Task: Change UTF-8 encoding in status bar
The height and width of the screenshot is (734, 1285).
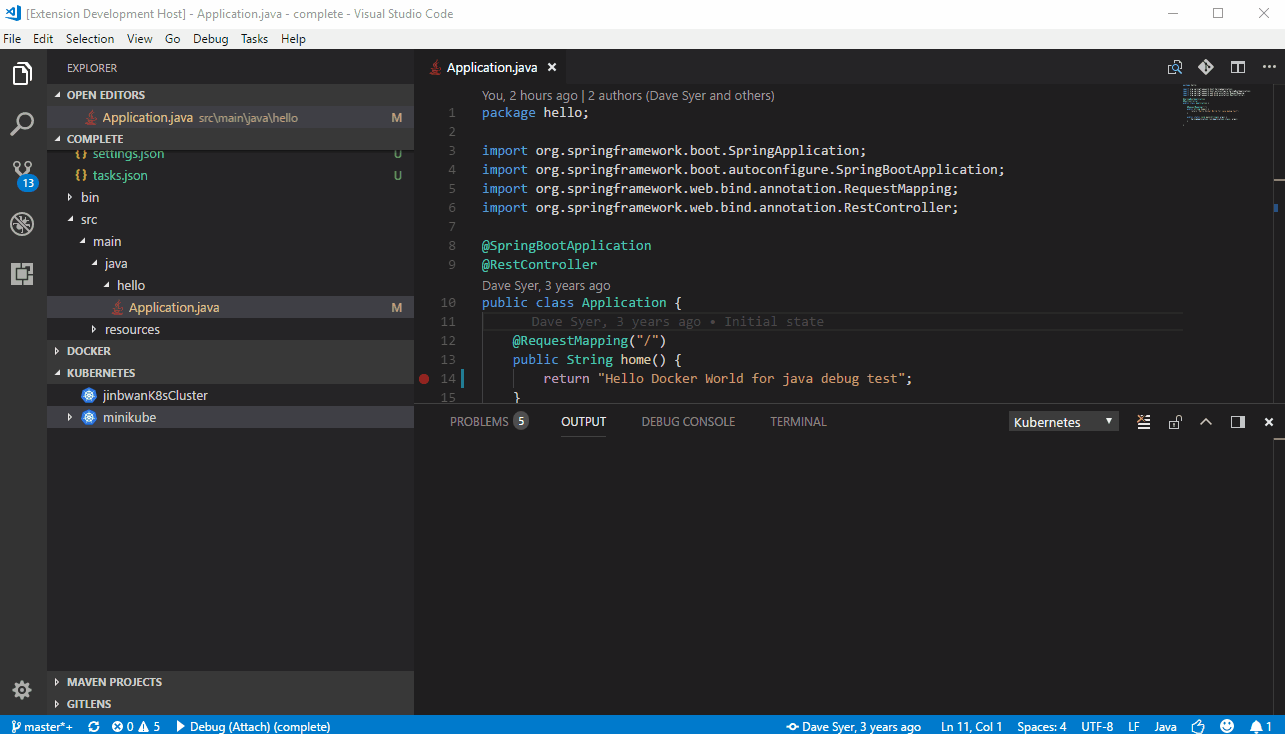Action: [x=1097, y=726]
